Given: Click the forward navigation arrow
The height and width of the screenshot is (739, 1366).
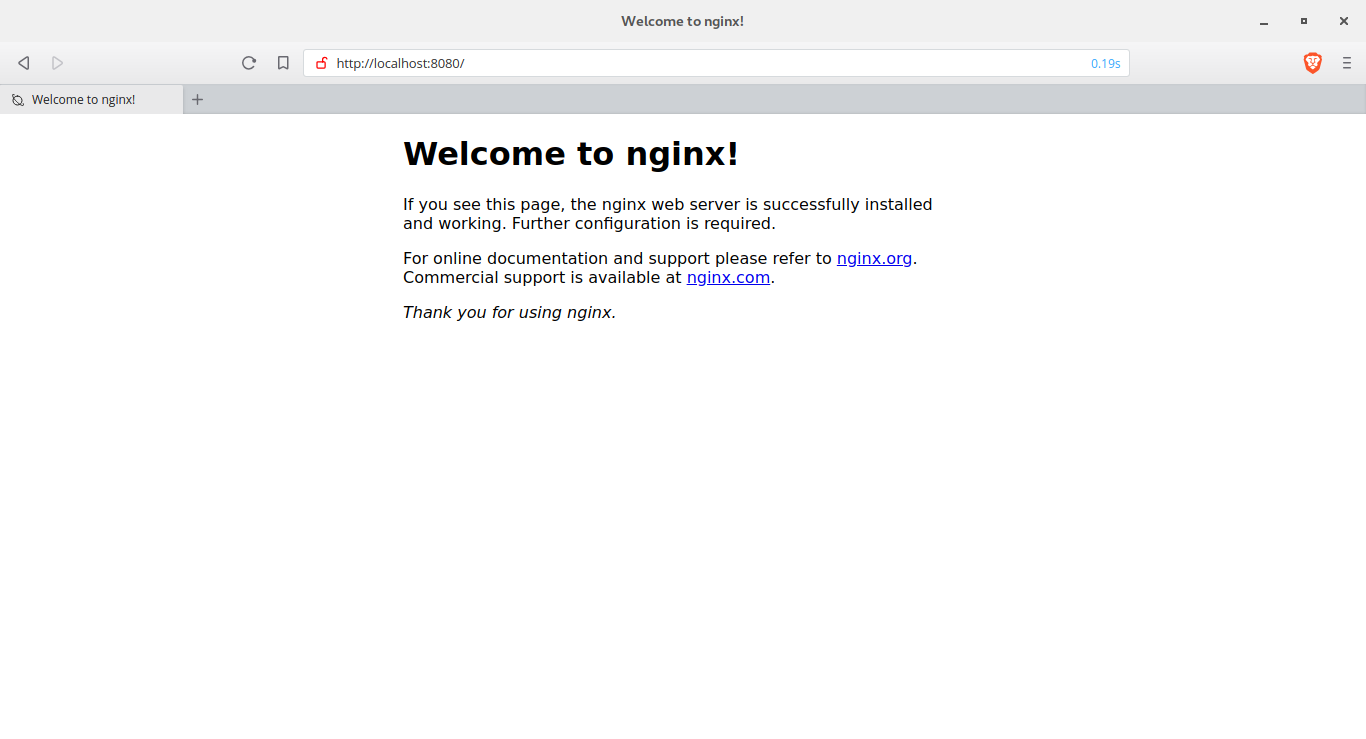Looking at the screenshot, I should click(58, 63).
